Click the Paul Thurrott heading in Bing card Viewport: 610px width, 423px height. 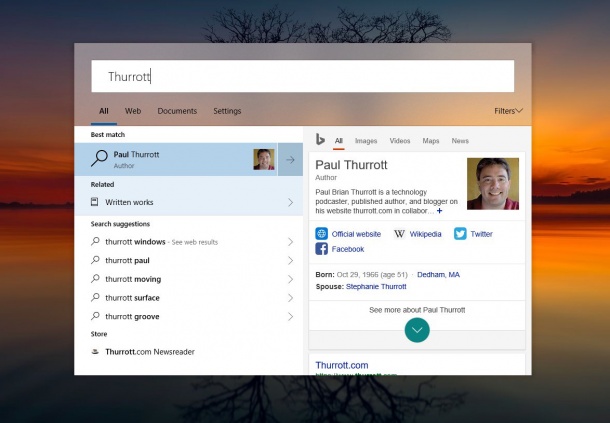pyautogui.click(x=351, y=165)
